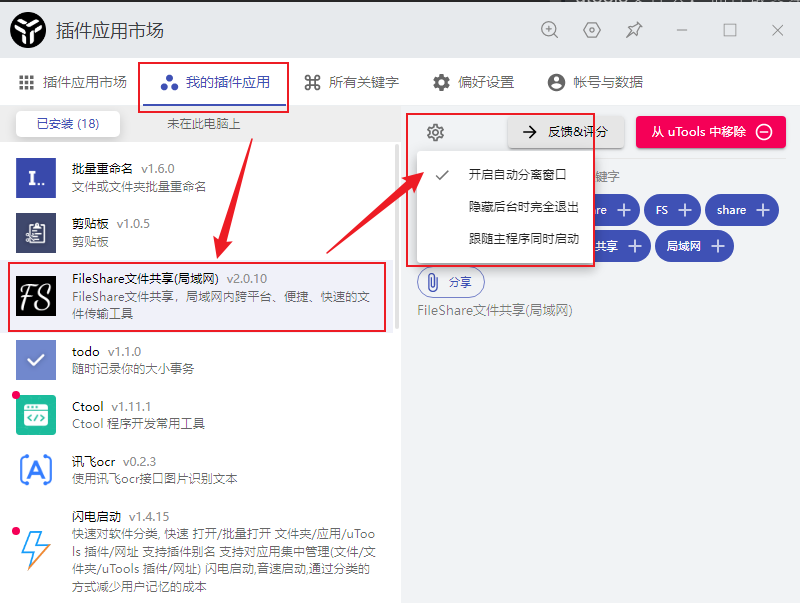Click the 讯飞ocr plugin icon
The width and height of the screenshot is (800, 603).
36,469
